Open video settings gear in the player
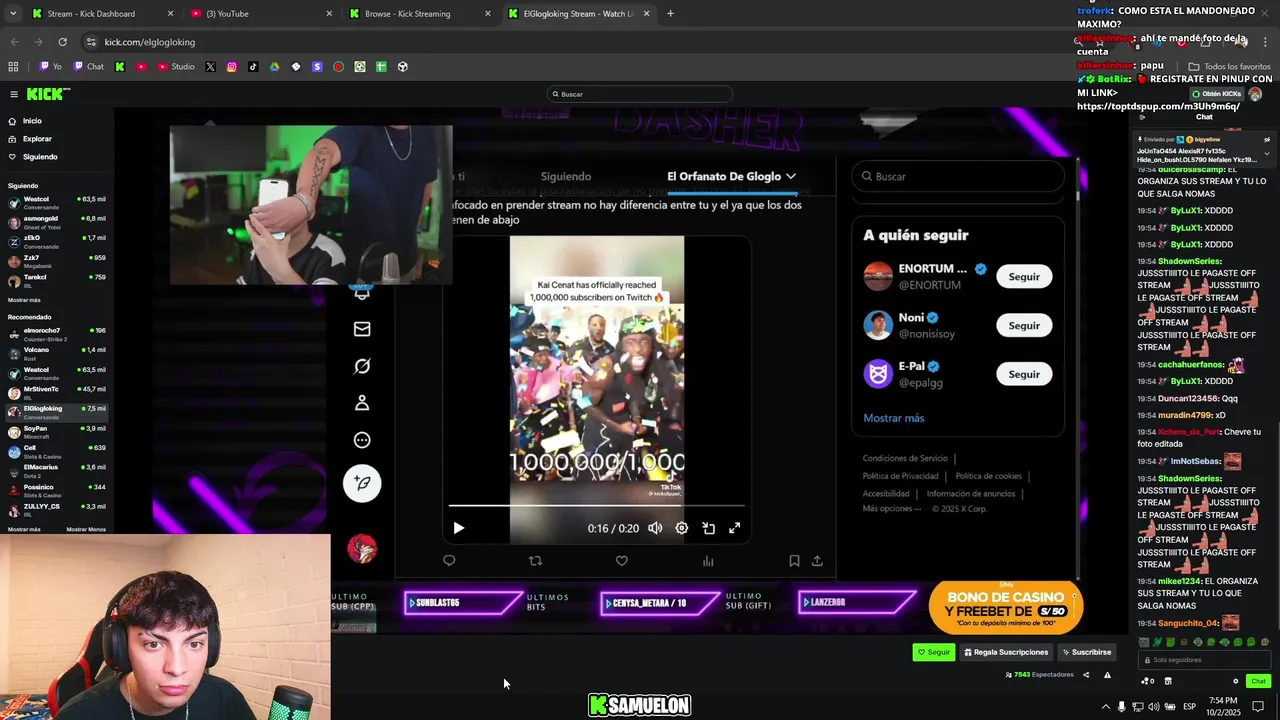1280x720 pixels. (x=681, y=528)
